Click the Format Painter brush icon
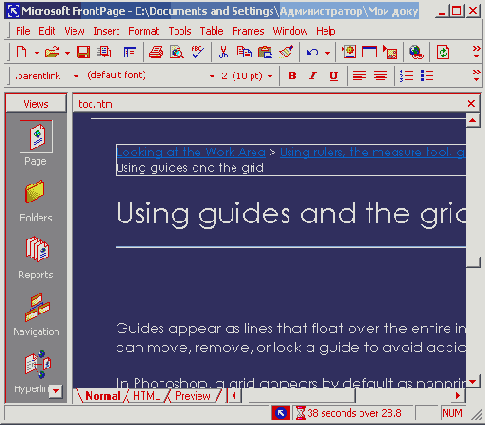485x425 pixels. 286,52
